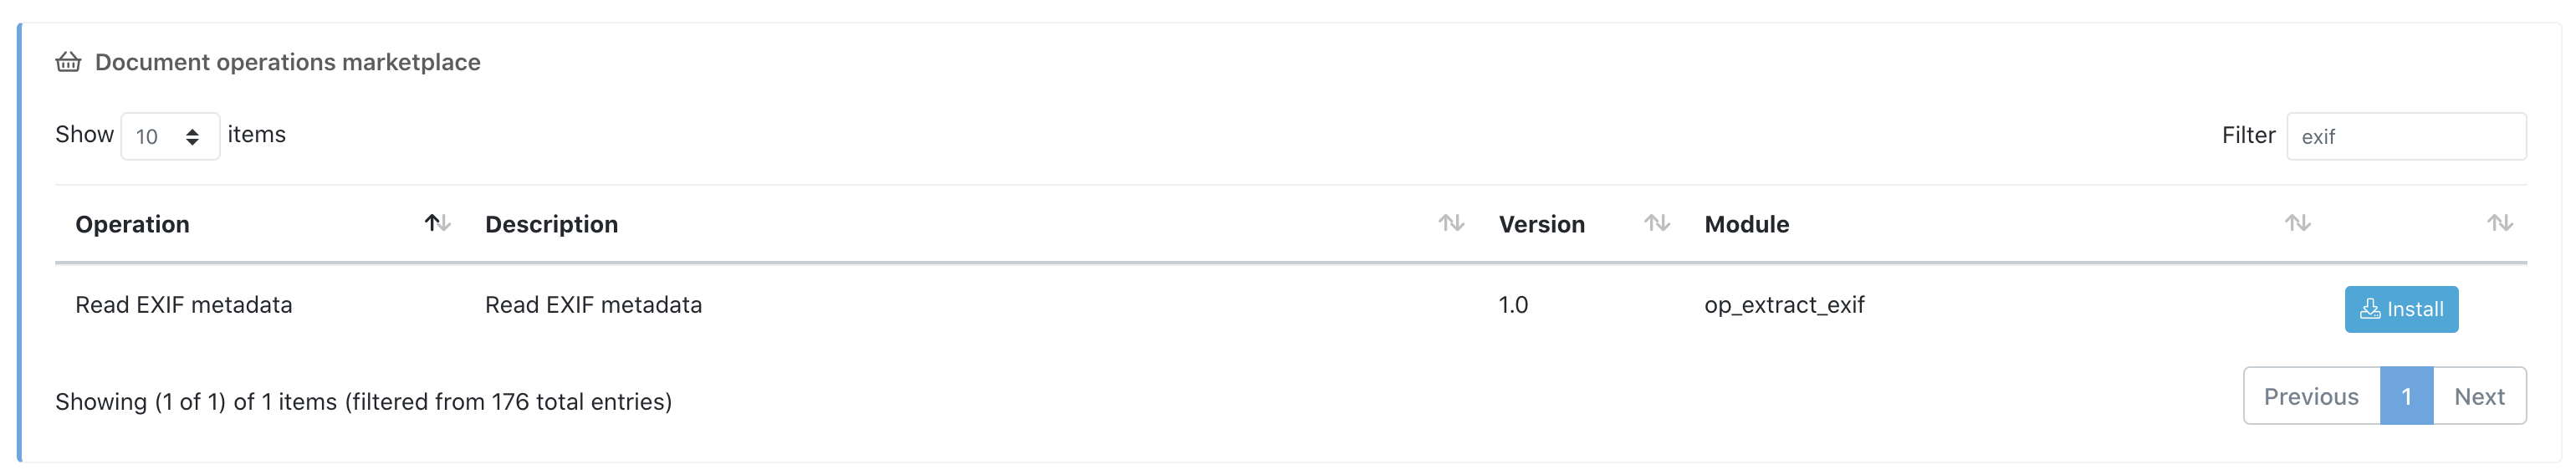Select page 1 in pagination
This screenshot has height=475, width=2576.
pyautogui.click(x=2405, y=397)
